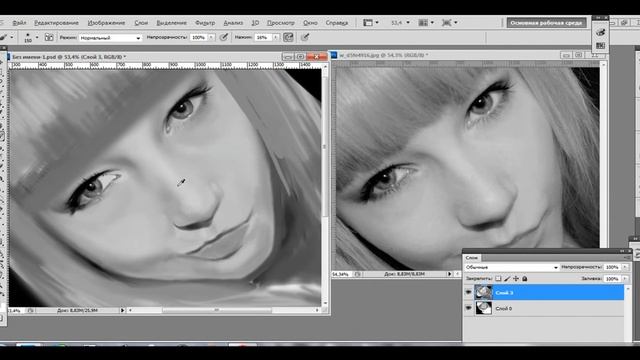Click the Слой 0 layer thumbnail

coord(483,308)
